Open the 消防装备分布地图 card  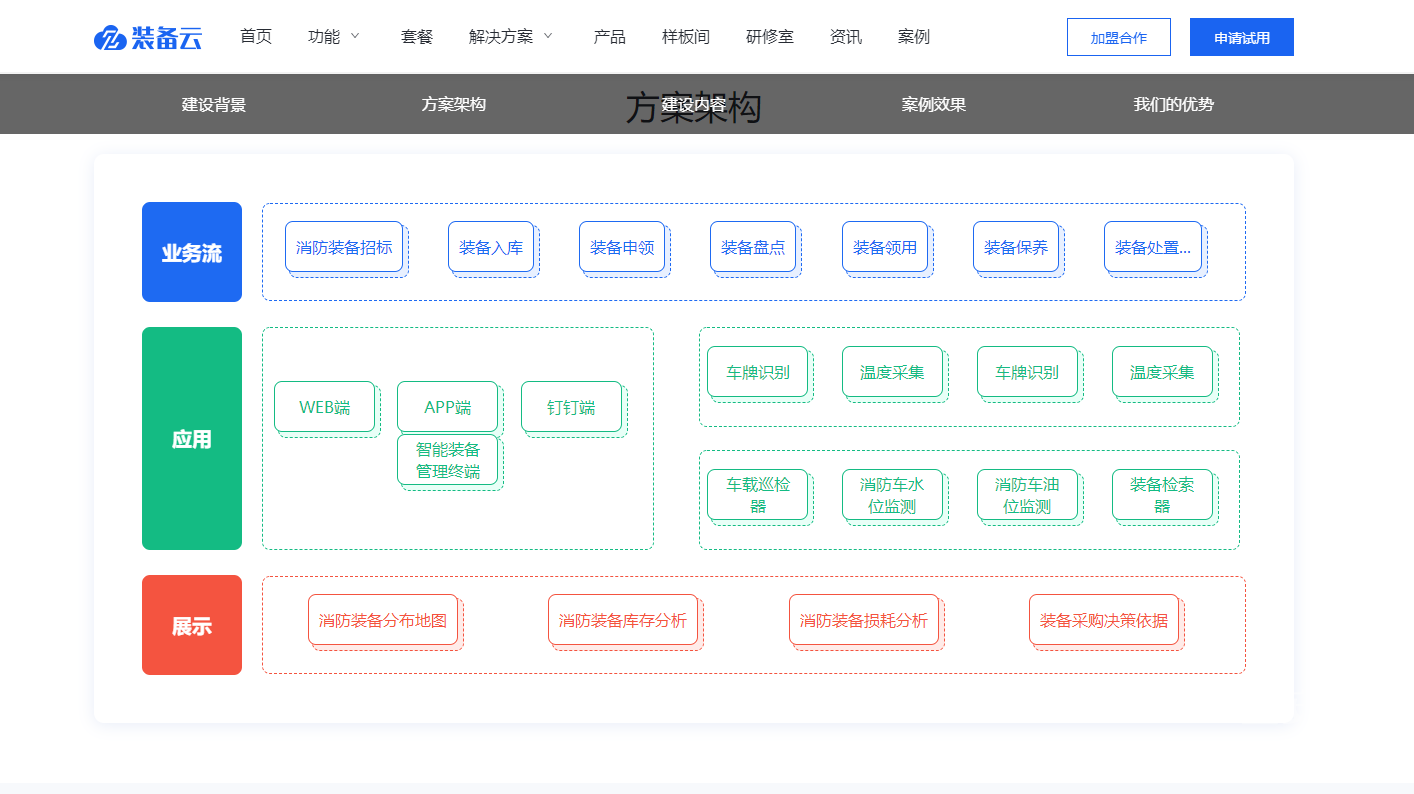pyautogui.click(x=383, y=620)
